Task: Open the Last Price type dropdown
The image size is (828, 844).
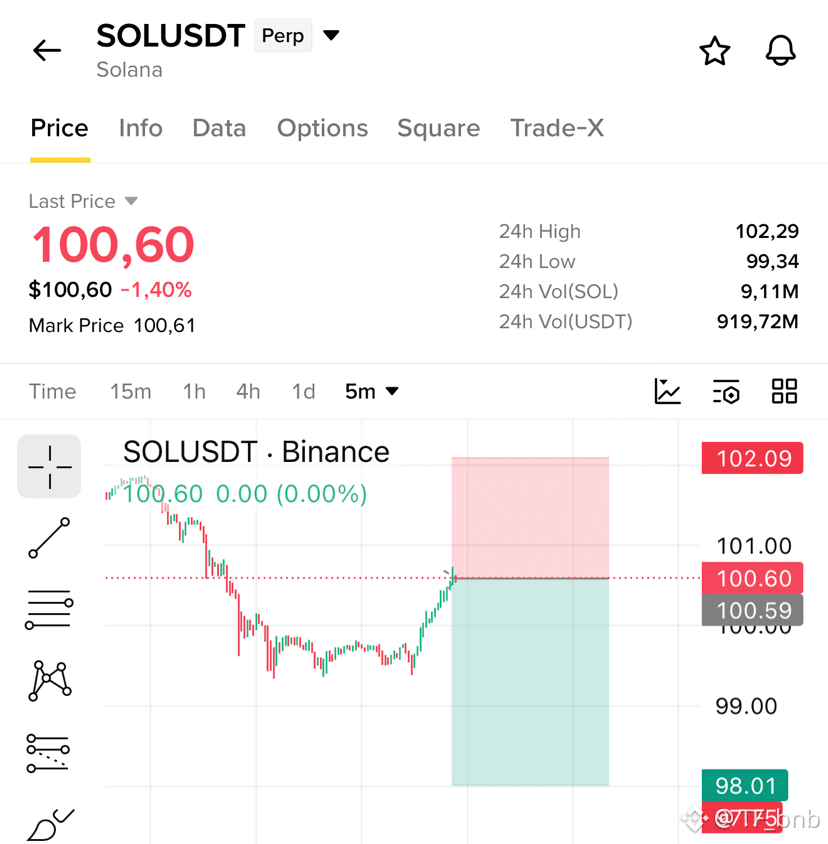Action: pos(131,201)
